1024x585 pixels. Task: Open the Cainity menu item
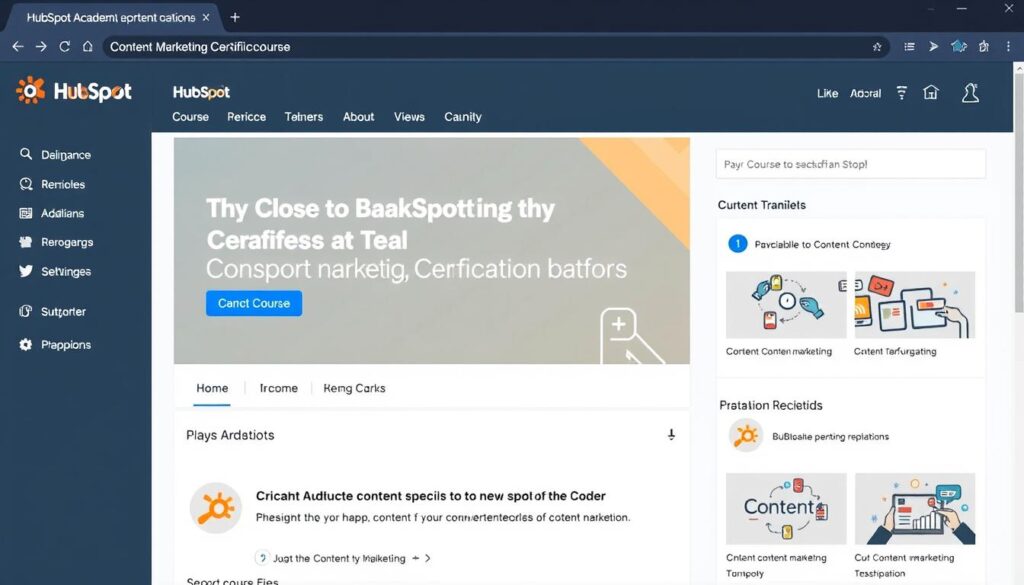coord(462,117)
